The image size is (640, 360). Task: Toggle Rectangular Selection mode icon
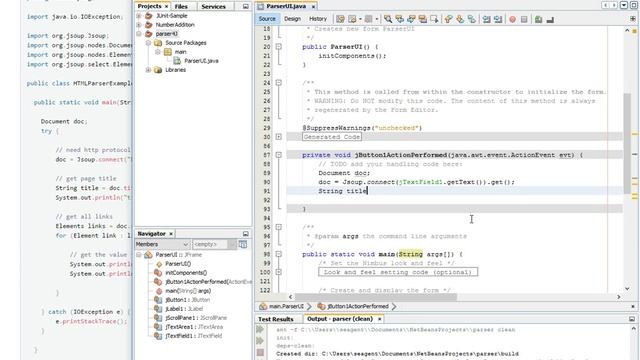[x=434, y=19]
